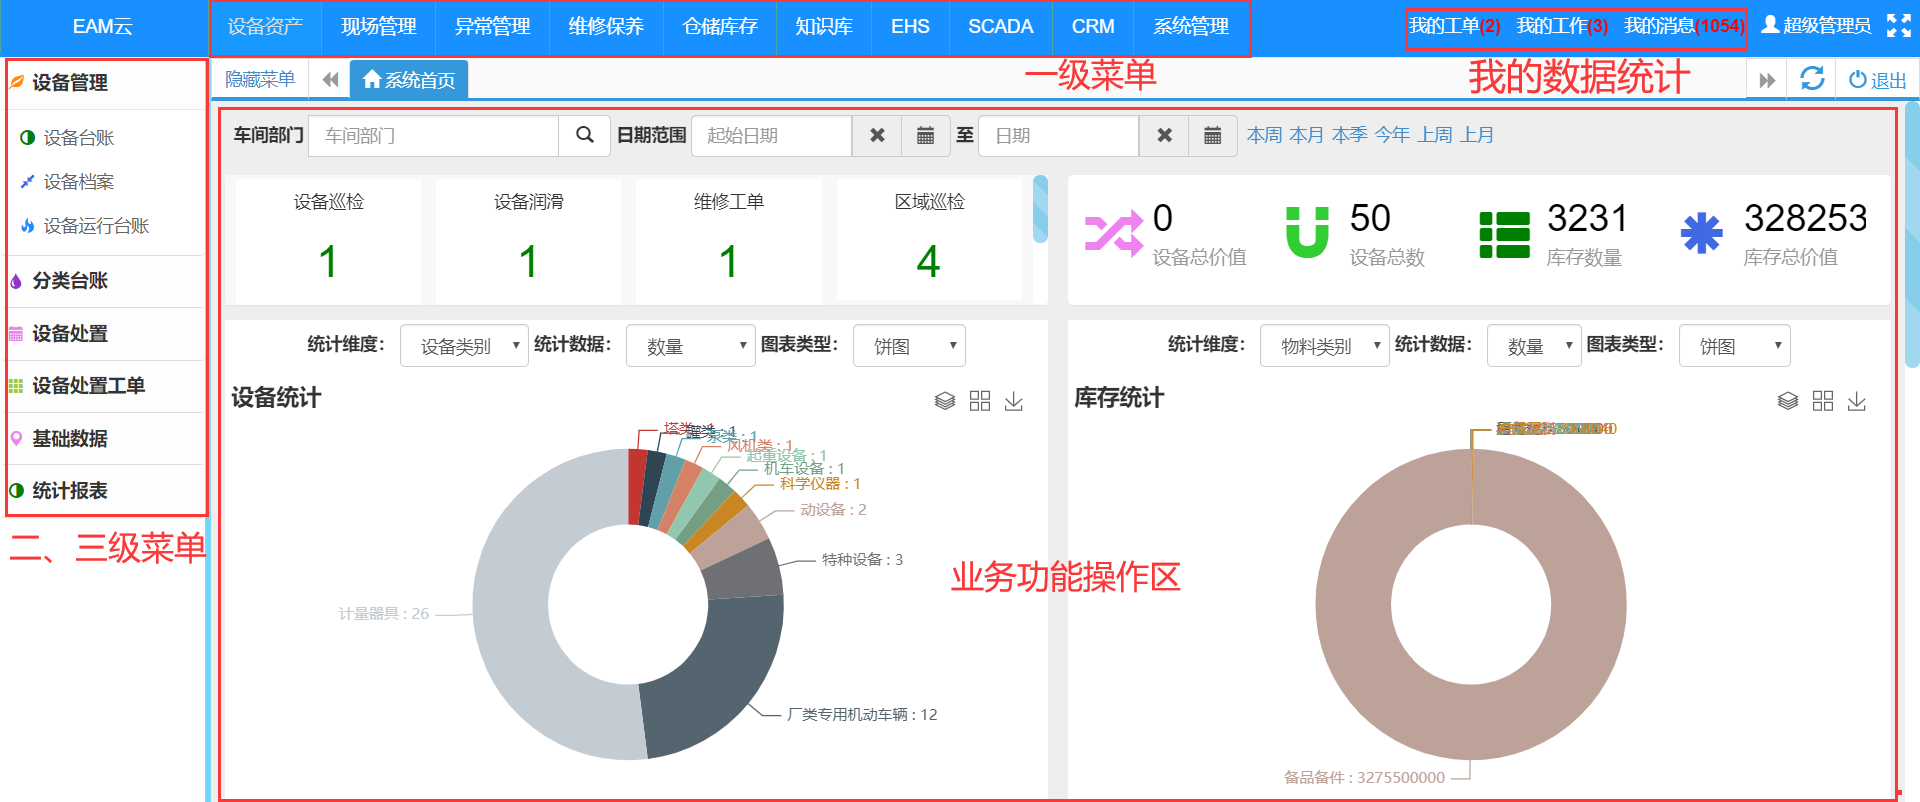
Task: Switch to the 系统首页 tab
Action: pyautogui.click(x=409, y=79)
